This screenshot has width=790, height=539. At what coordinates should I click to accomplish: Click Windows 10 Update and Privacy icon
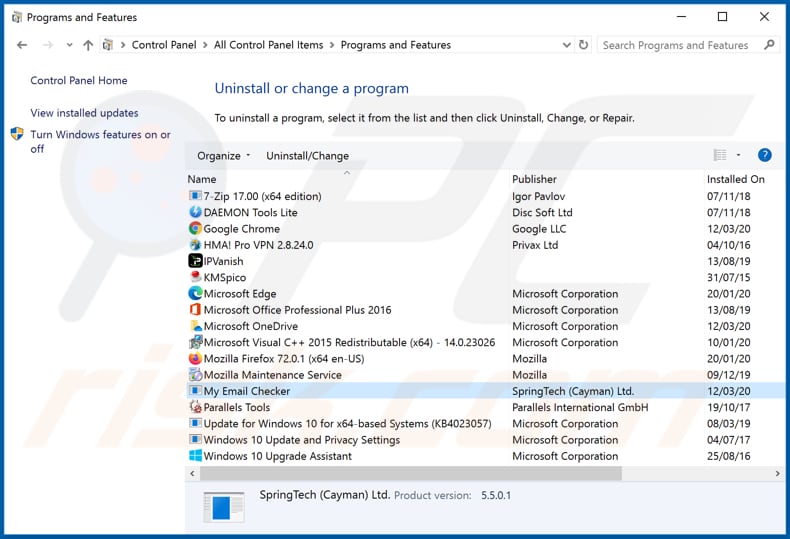coord(195,439)
